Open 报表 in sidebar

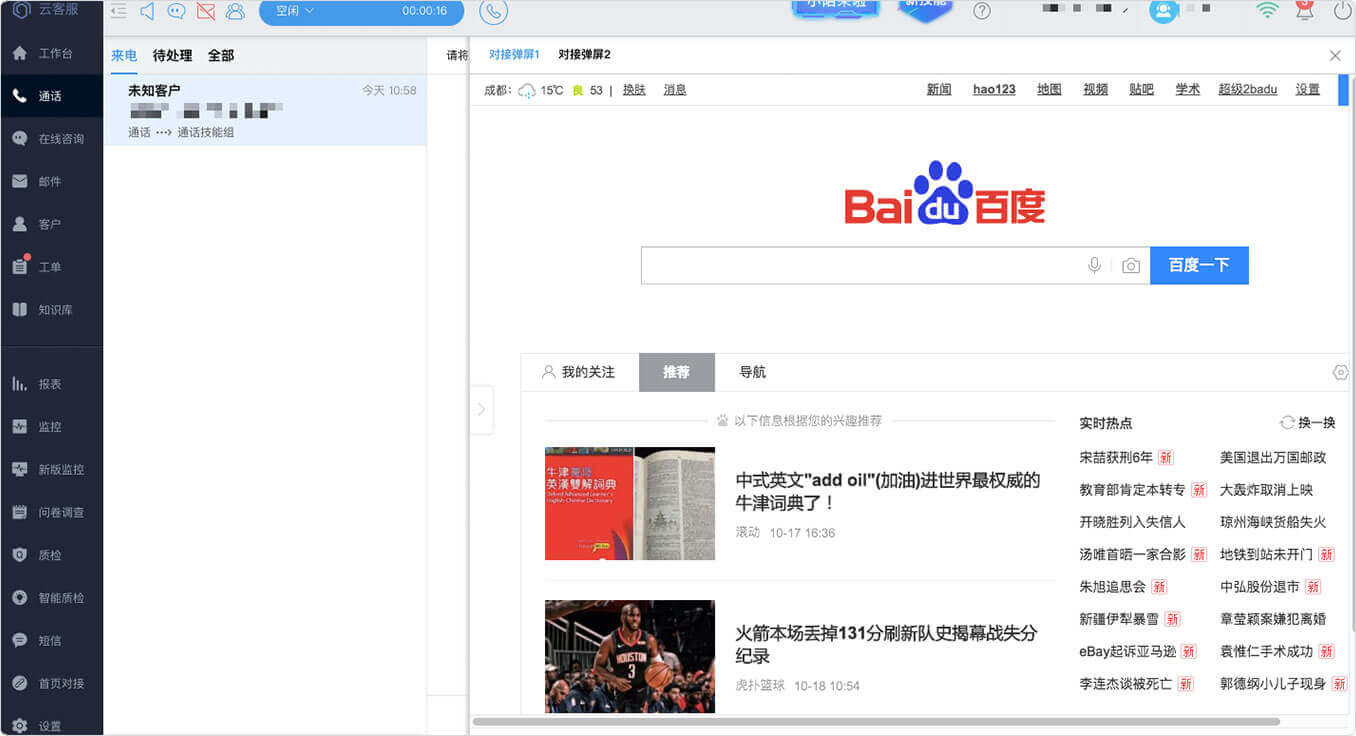[51, 384]
